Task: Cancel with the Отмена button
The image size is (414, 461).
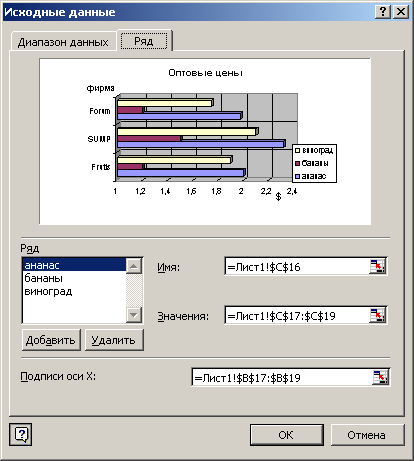Action: [367, 435]
